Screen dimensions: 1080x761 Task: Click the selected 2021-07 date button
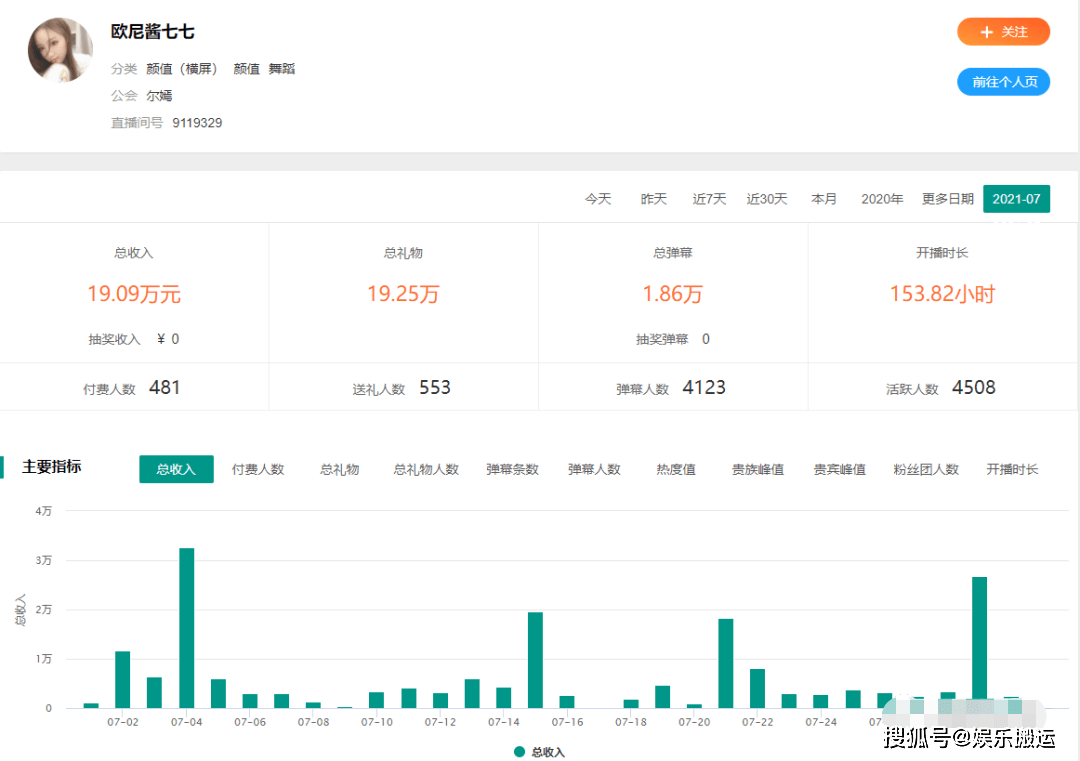coord(1016,199)
